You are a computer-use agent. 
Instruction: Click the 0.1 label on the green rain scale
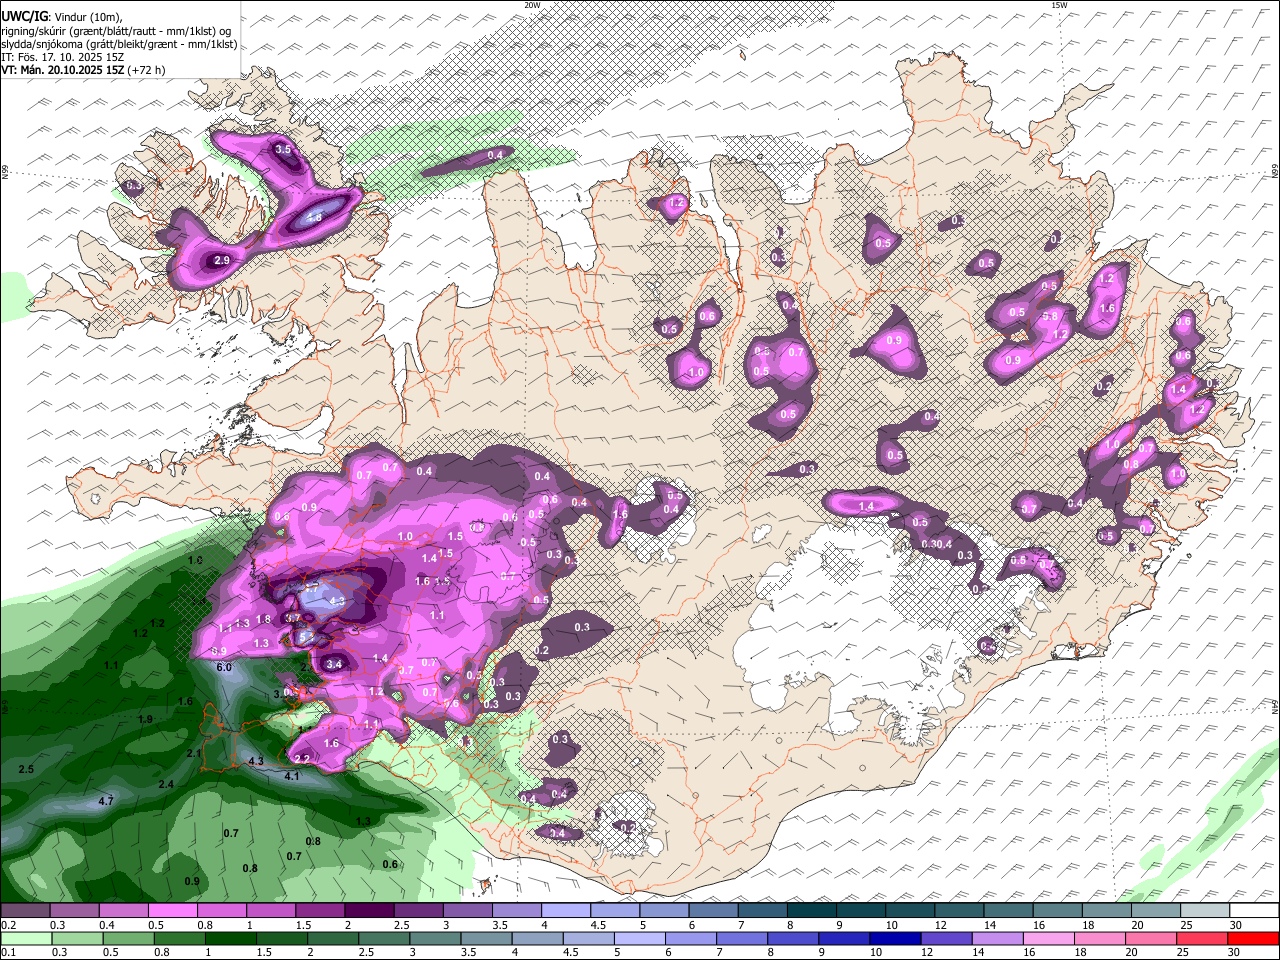point(9,951)
